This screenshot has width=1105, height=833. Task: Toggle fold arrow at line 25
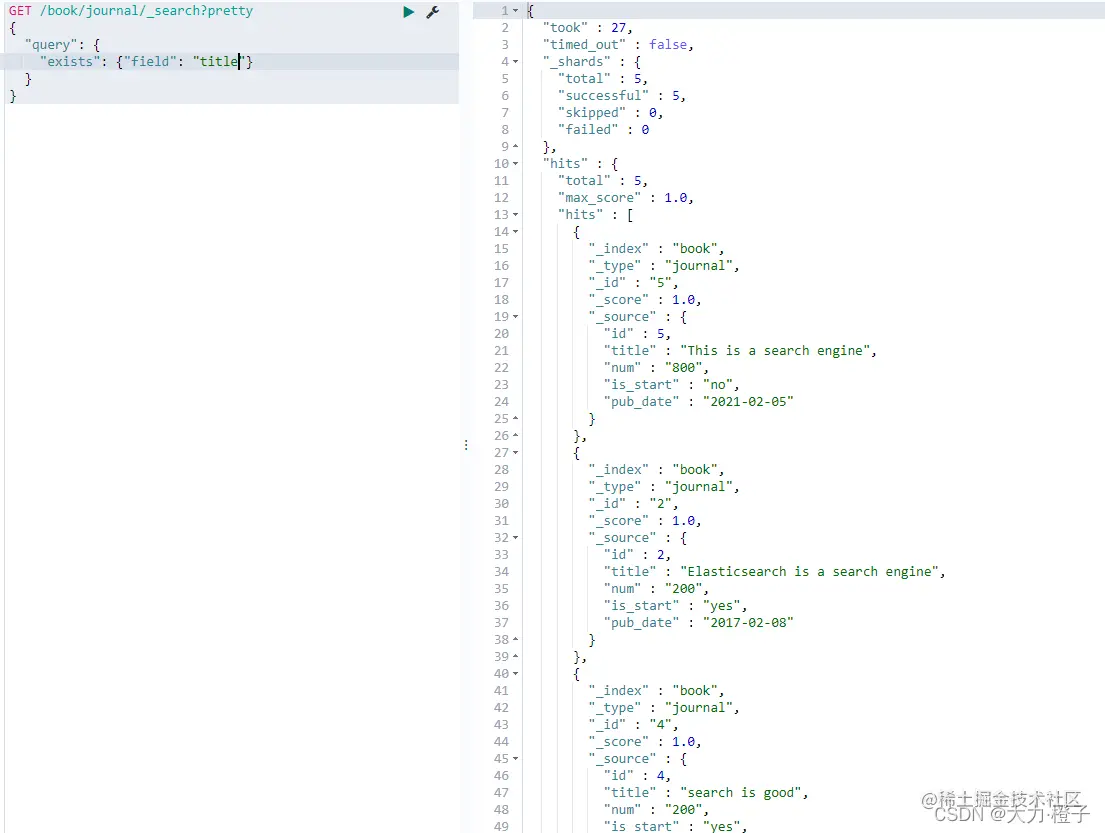[x=516, y=419]
